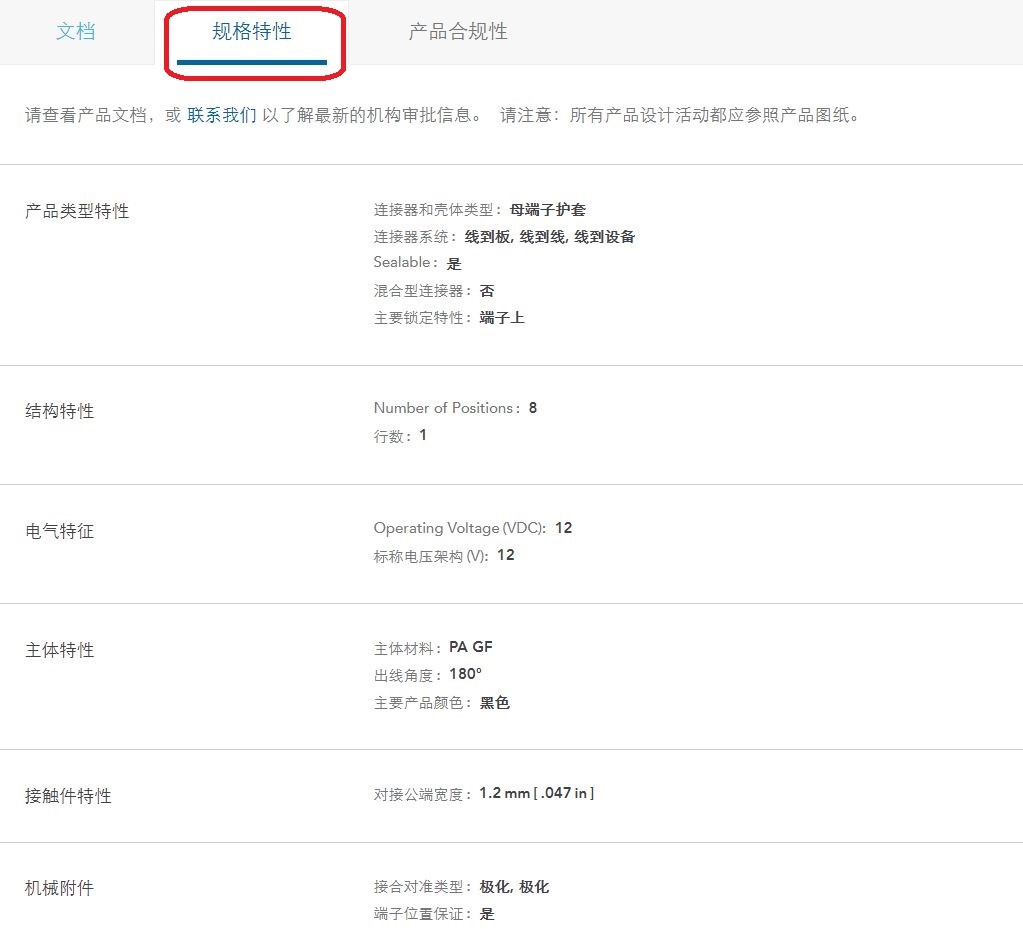Click the 标称电压架构 (V) label

pos(431,556)
